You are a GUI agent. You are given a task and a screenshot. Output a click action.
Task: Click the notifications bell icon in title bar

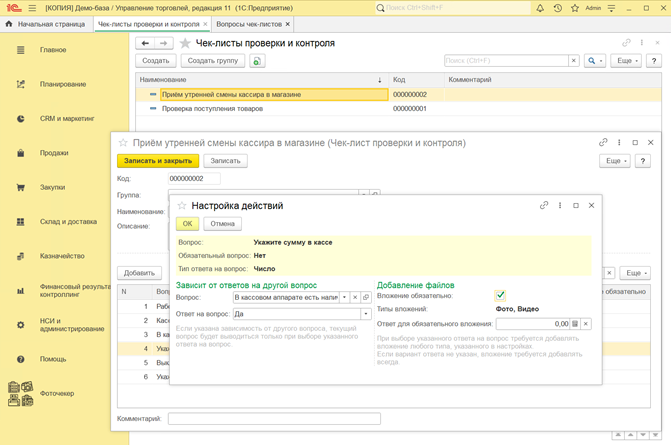pos(540,8)
